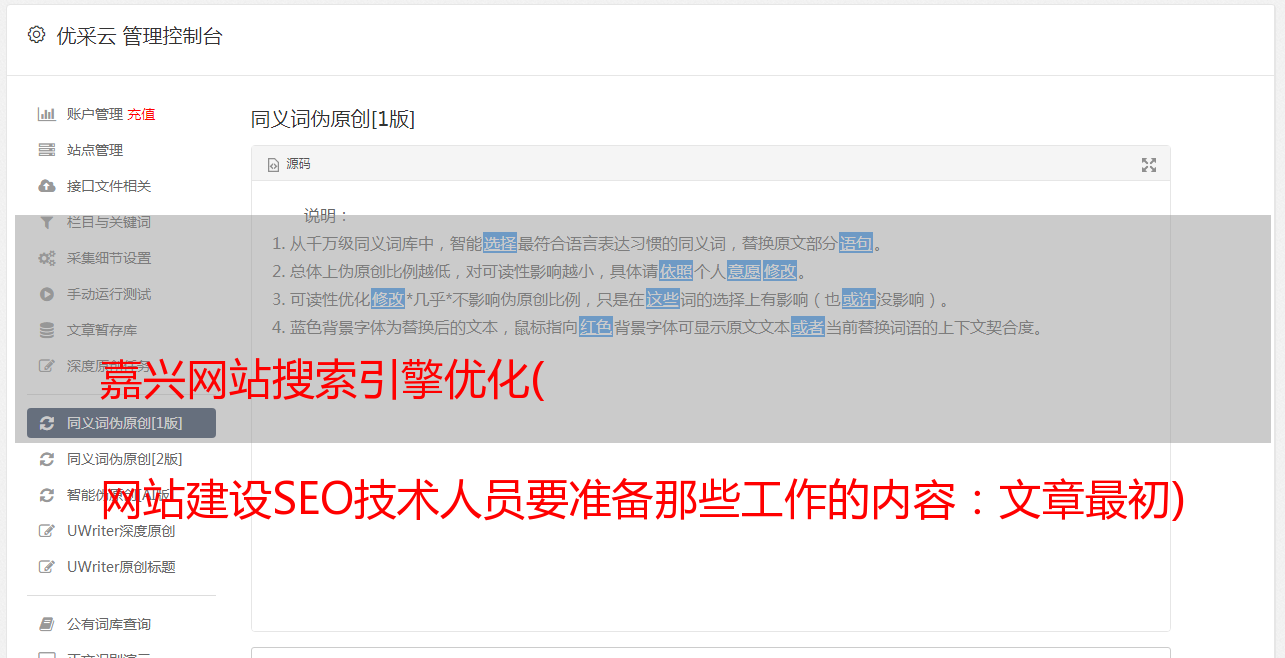Click the 手动运行测试 play icon

pos(46,294)
